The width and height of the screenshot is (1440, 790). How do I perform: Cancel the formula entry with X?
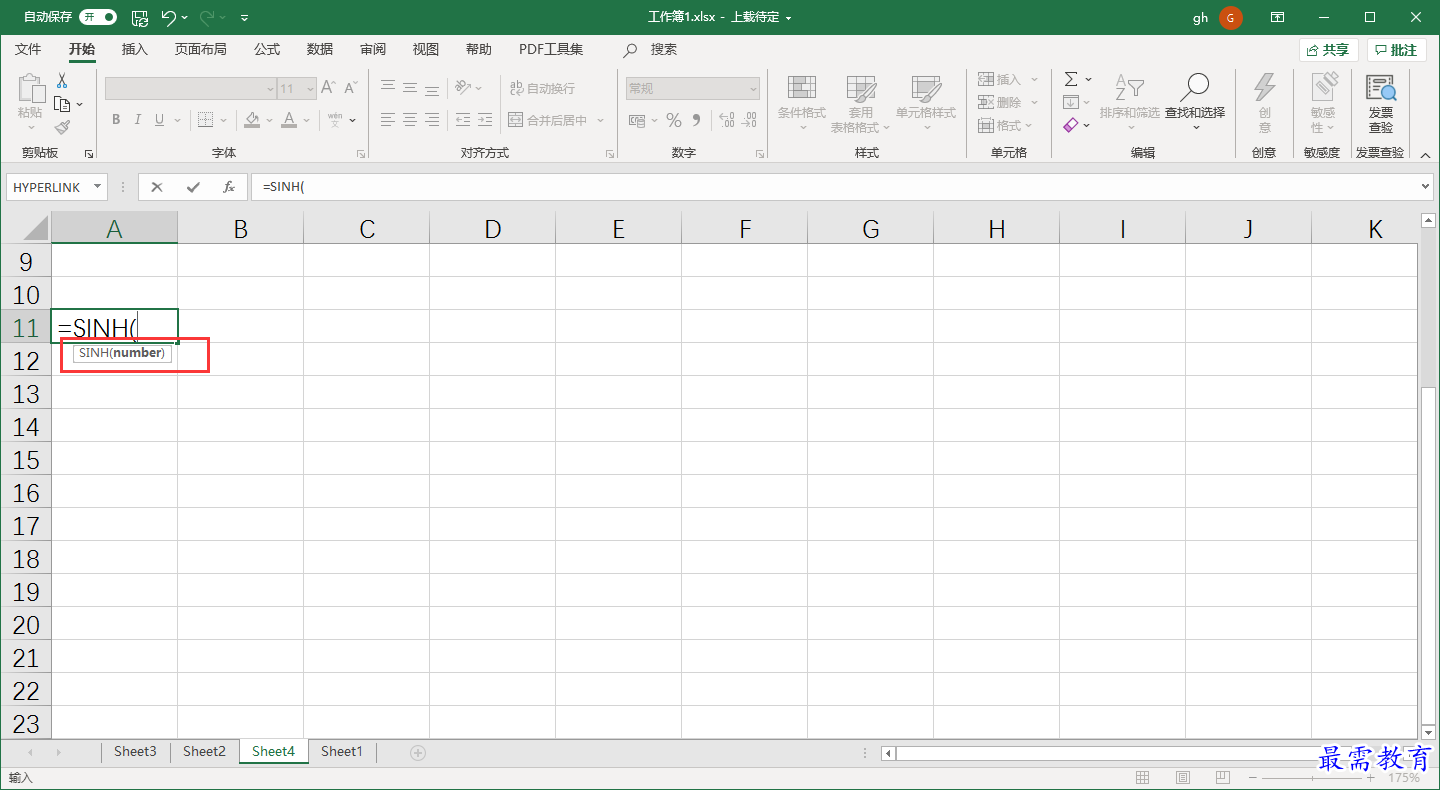coord(157,187)
